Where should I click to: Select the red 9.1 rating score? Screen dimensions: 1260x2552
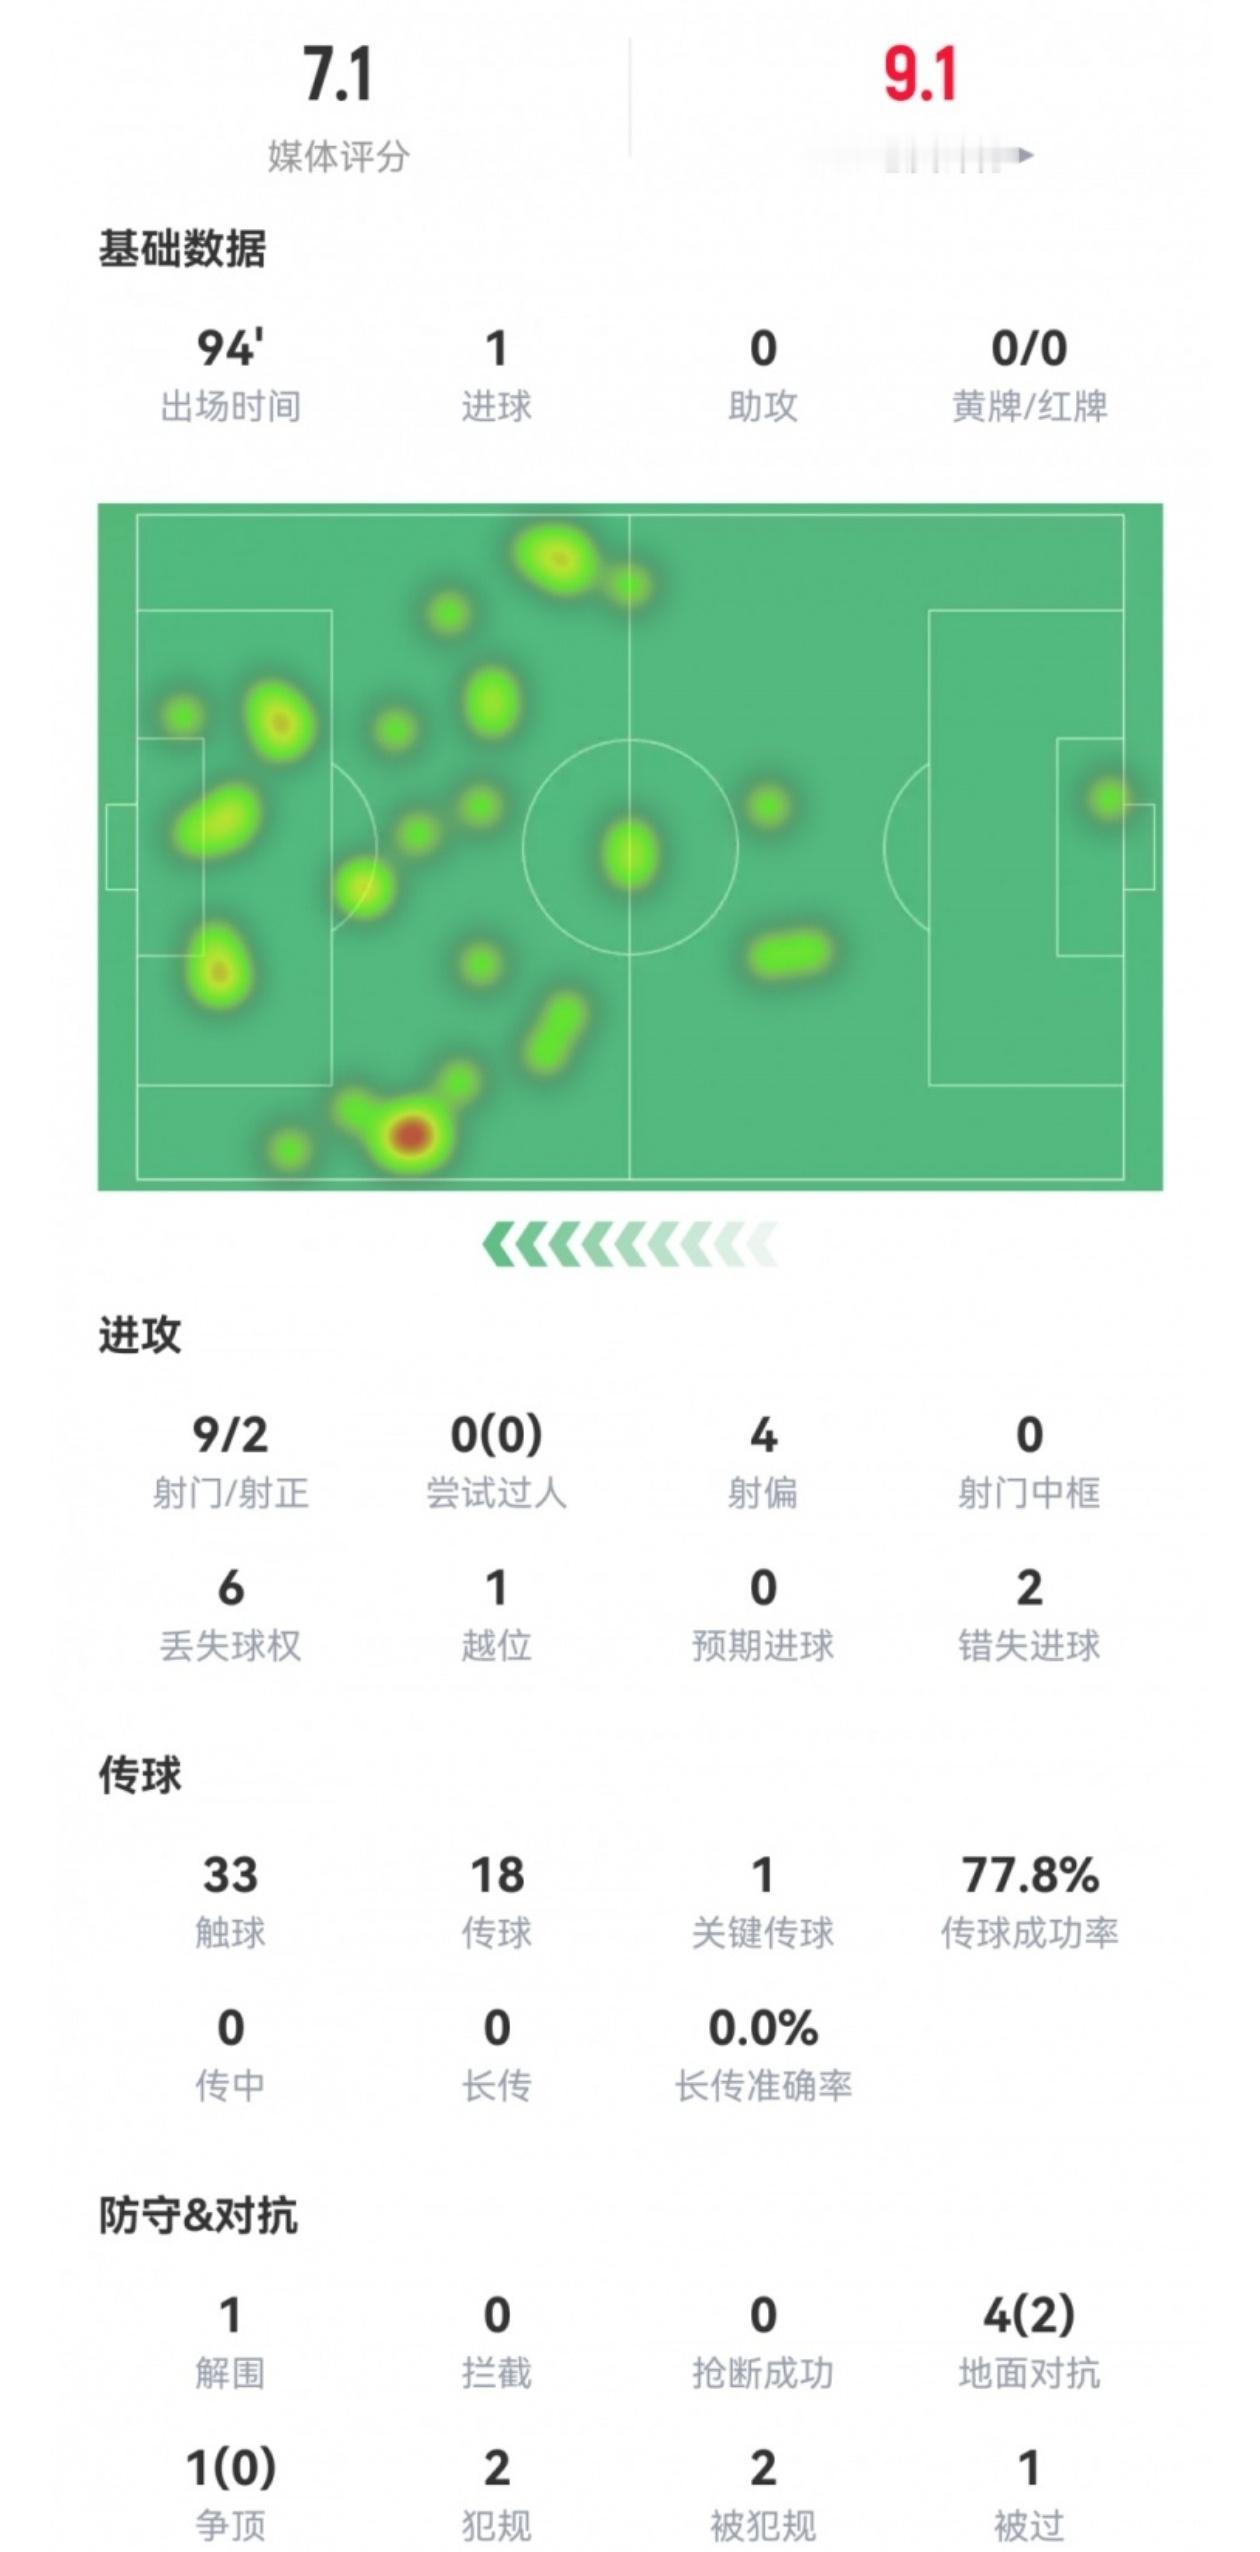pos(920,75)
